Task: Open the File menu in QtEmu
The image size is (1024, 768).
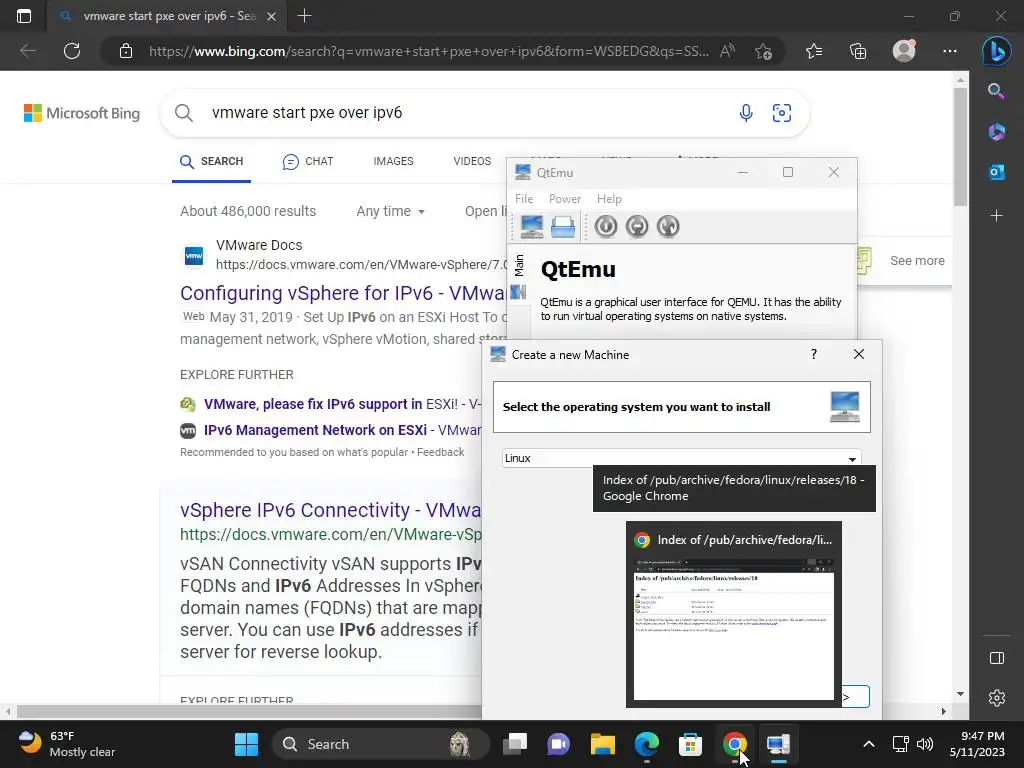Action: click(524, 199)
